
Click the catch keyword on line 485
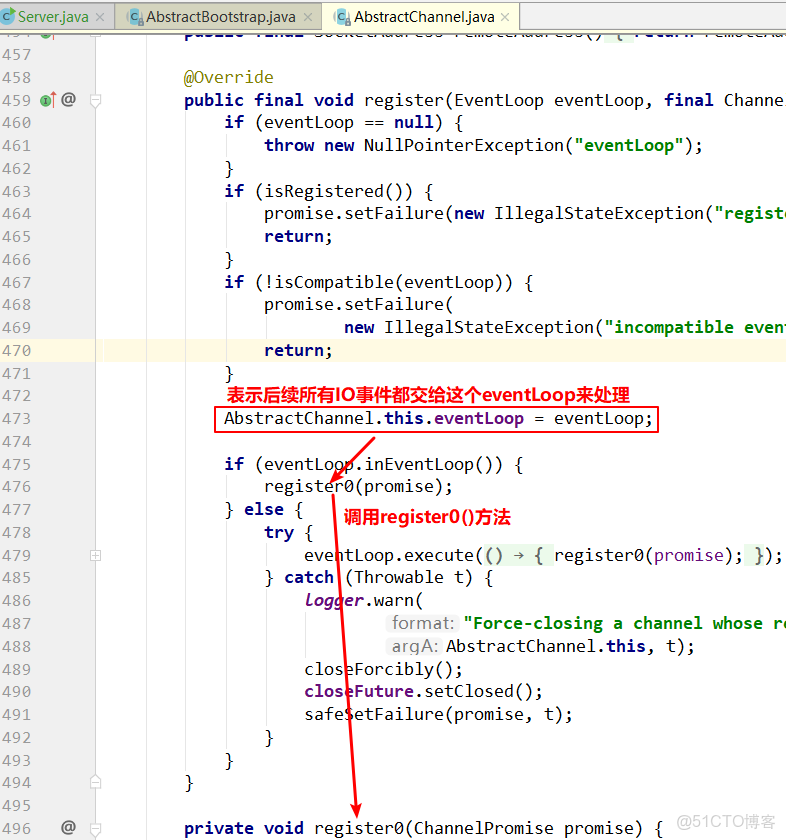309,578
